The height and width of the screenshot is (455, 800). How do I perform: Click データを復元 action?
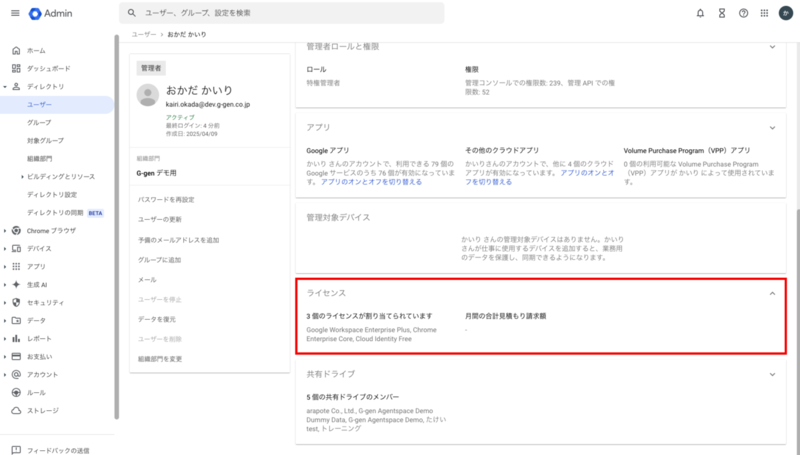point(157,319)
